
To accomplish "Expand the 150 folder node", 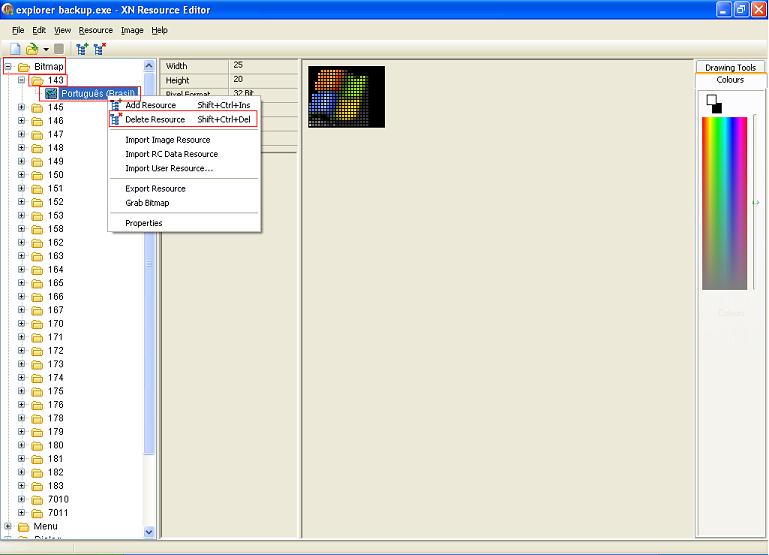I will 21,175.
